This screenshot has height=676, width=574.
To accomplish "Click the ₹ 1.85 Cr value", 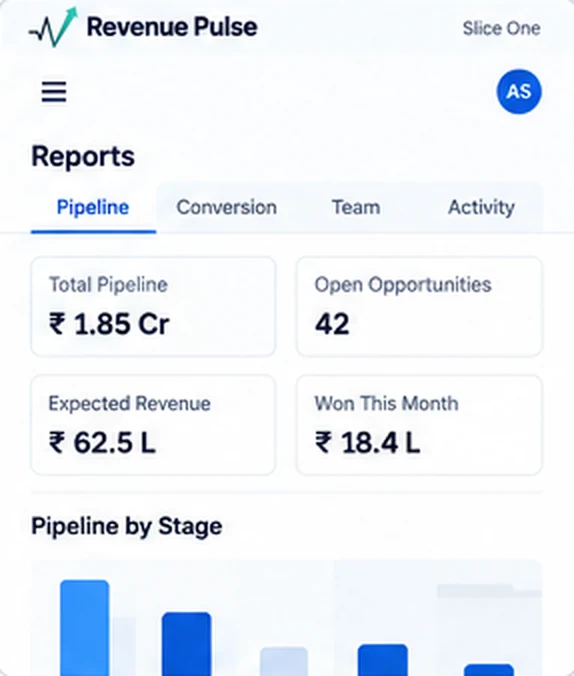I will (109, 324).
